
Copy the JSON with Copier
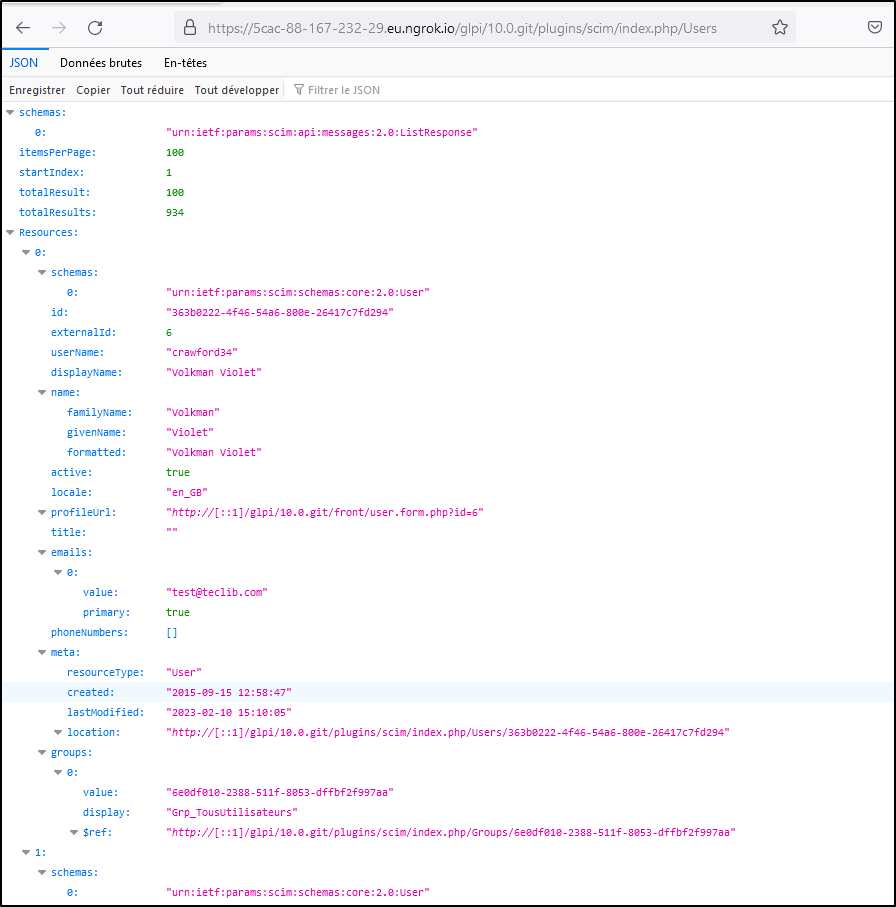93,89
